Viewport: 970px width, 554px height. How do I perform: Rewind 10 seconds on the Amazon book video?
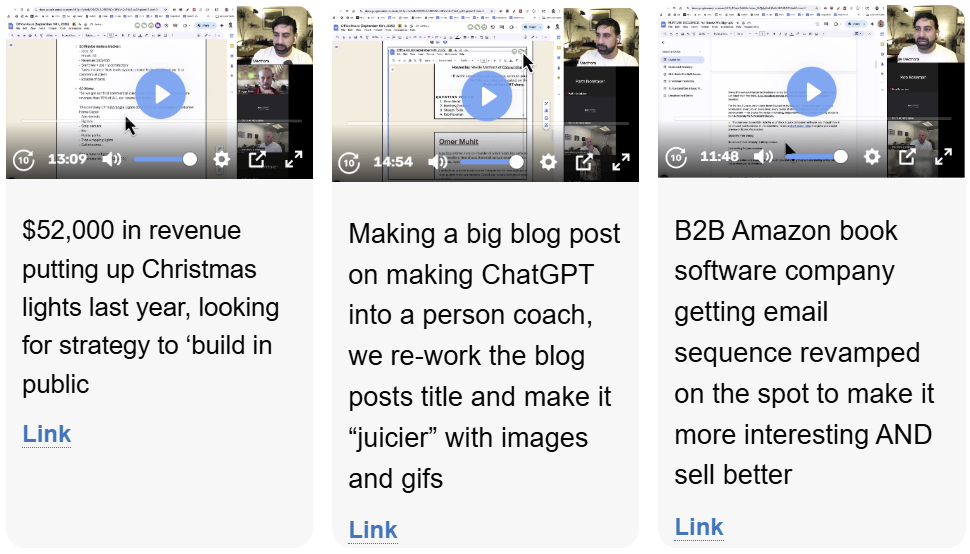pos(676,157)
